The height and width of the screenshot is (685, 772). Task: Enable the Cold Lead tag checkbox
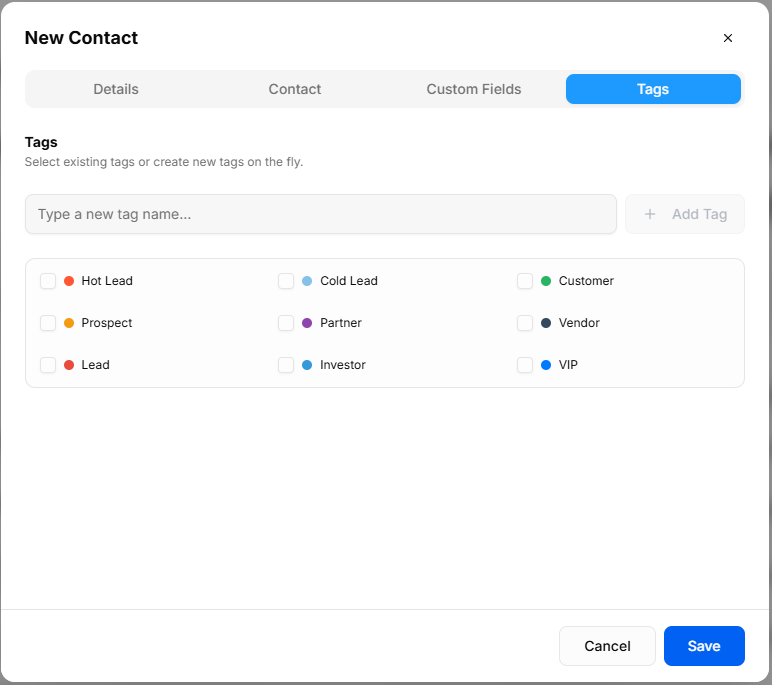[x=286, y=281]
